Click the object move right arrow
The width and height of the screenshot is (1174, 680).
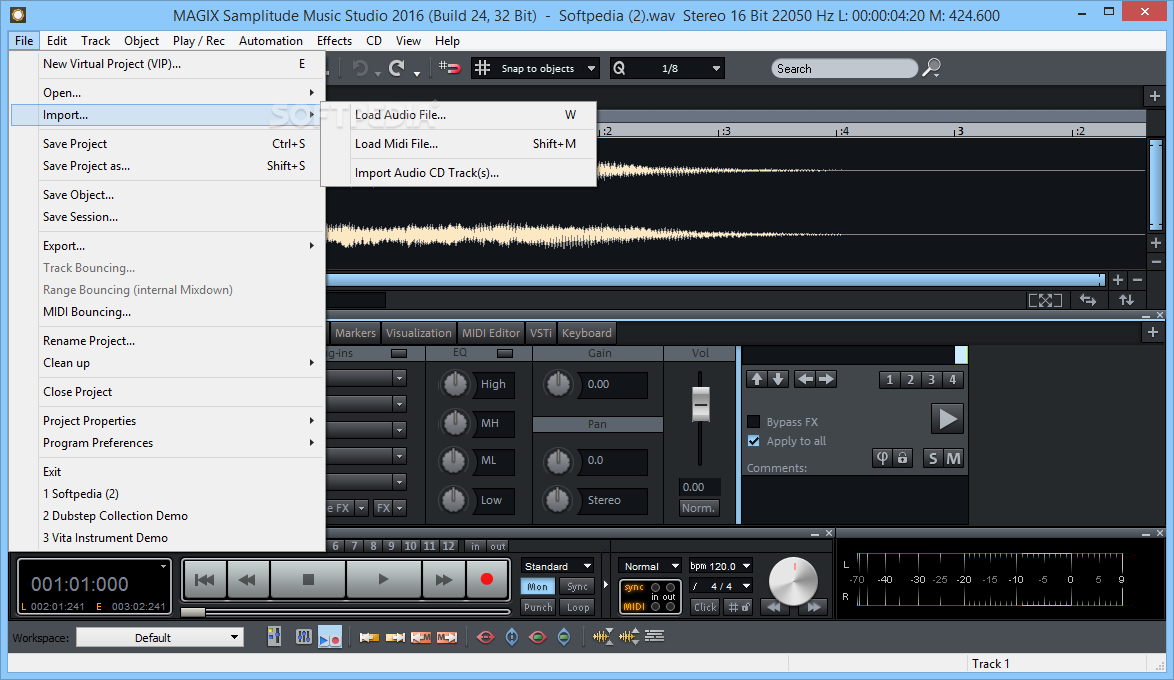pyautogui.click(x=826, y=379)
